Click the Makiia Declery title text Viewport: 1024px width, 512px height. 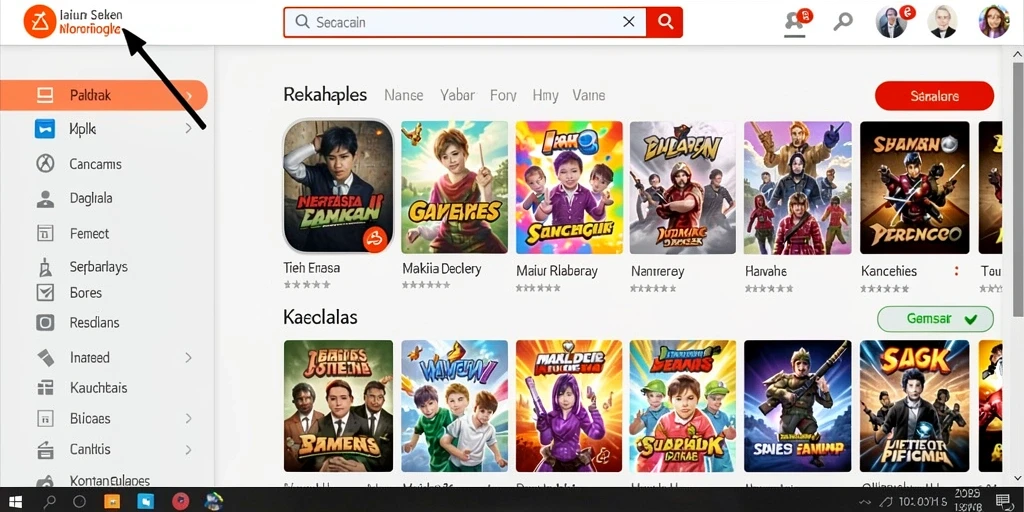[441, 269]
